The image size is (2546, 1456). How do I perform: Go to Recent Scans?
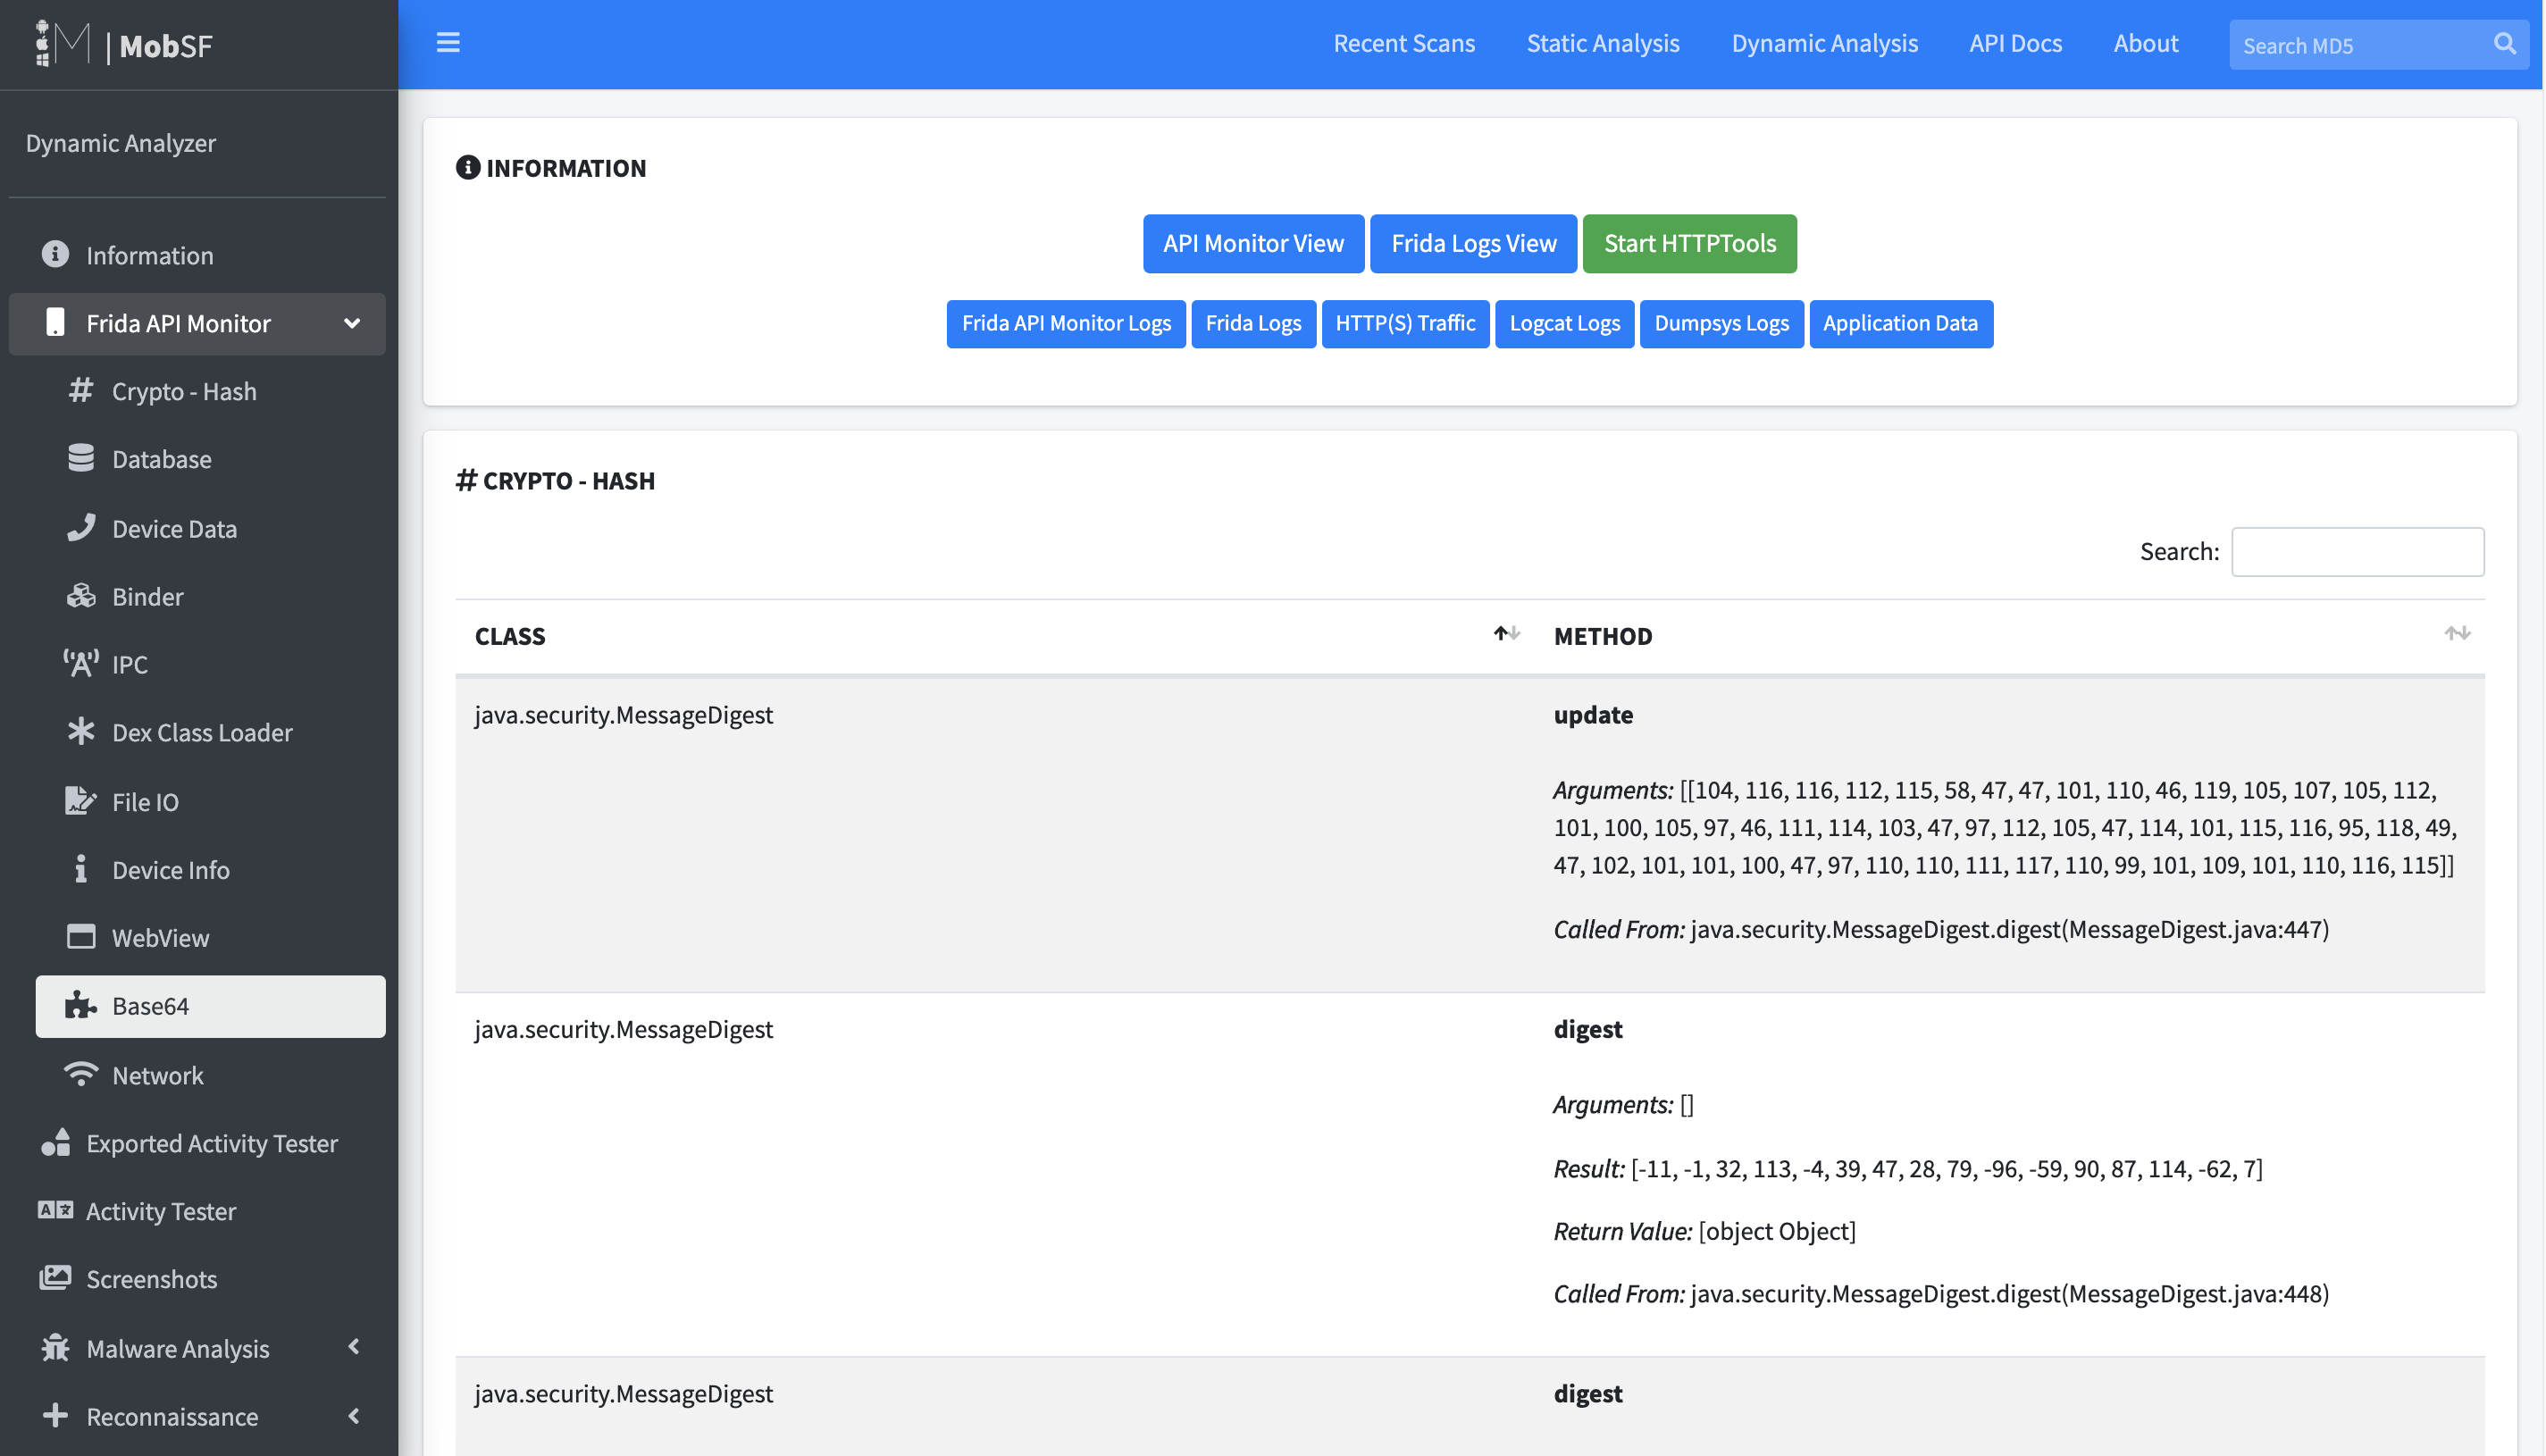[x=1404, y=43]
